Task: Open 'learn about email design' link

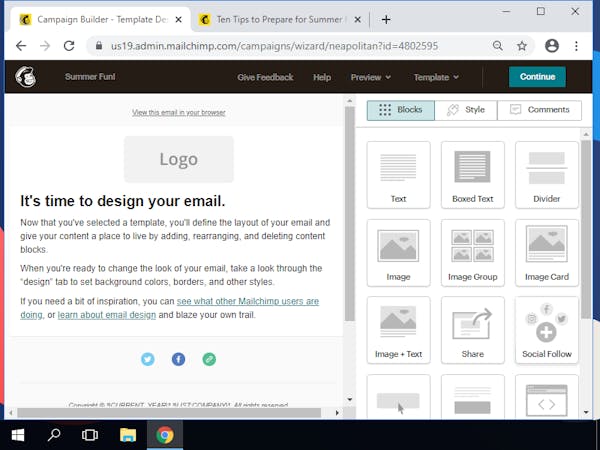Action: click(107, 315)
